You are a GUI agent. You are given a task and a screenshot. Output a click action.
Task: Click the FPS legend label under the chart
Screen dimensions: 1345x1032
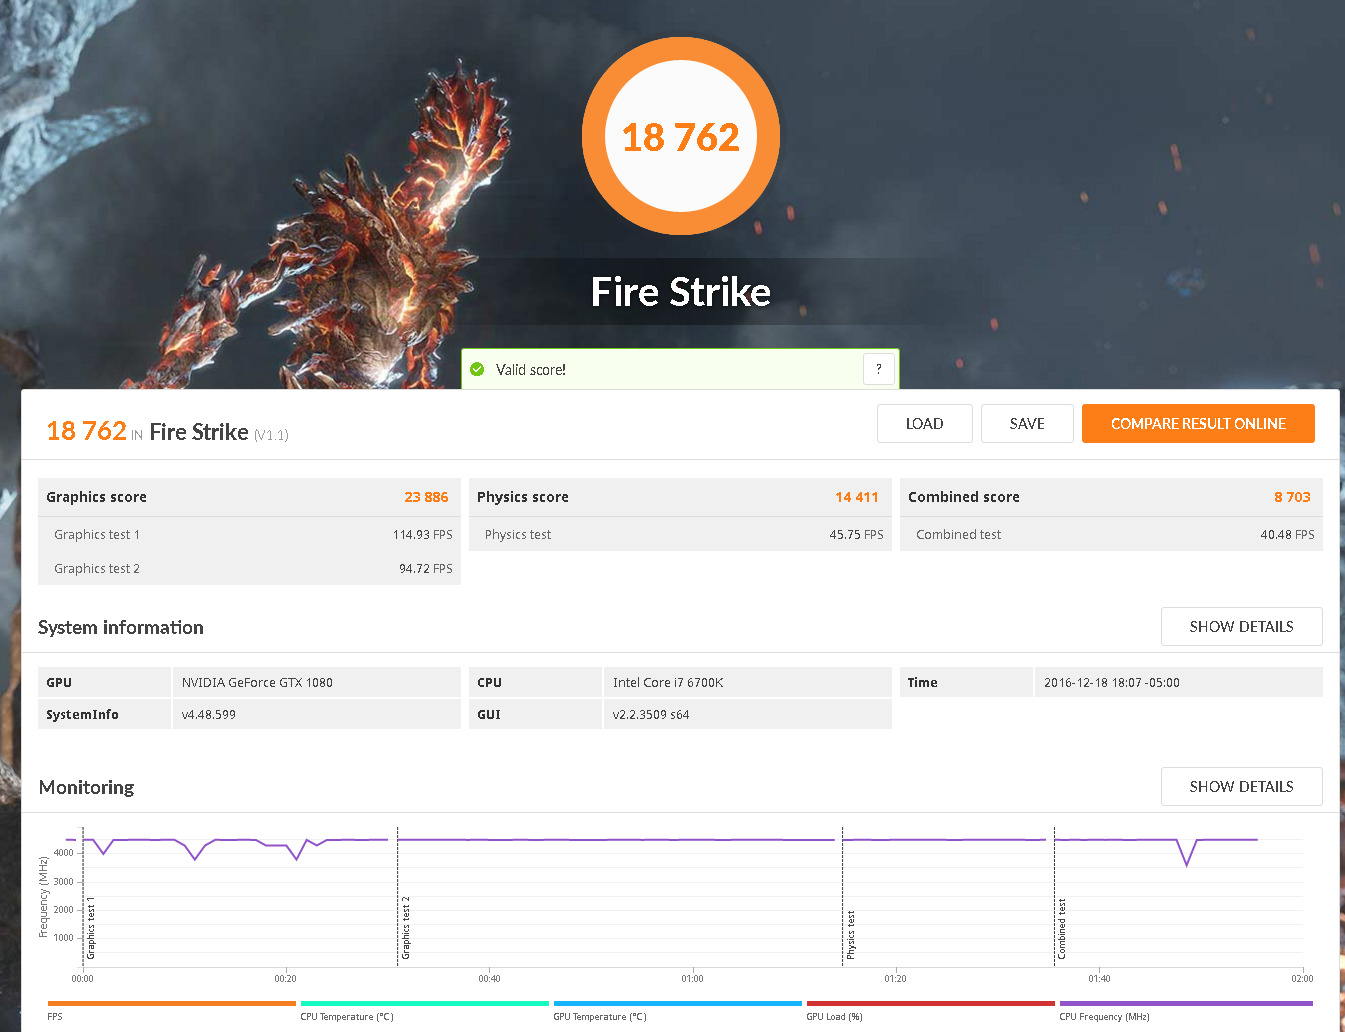55,1017
